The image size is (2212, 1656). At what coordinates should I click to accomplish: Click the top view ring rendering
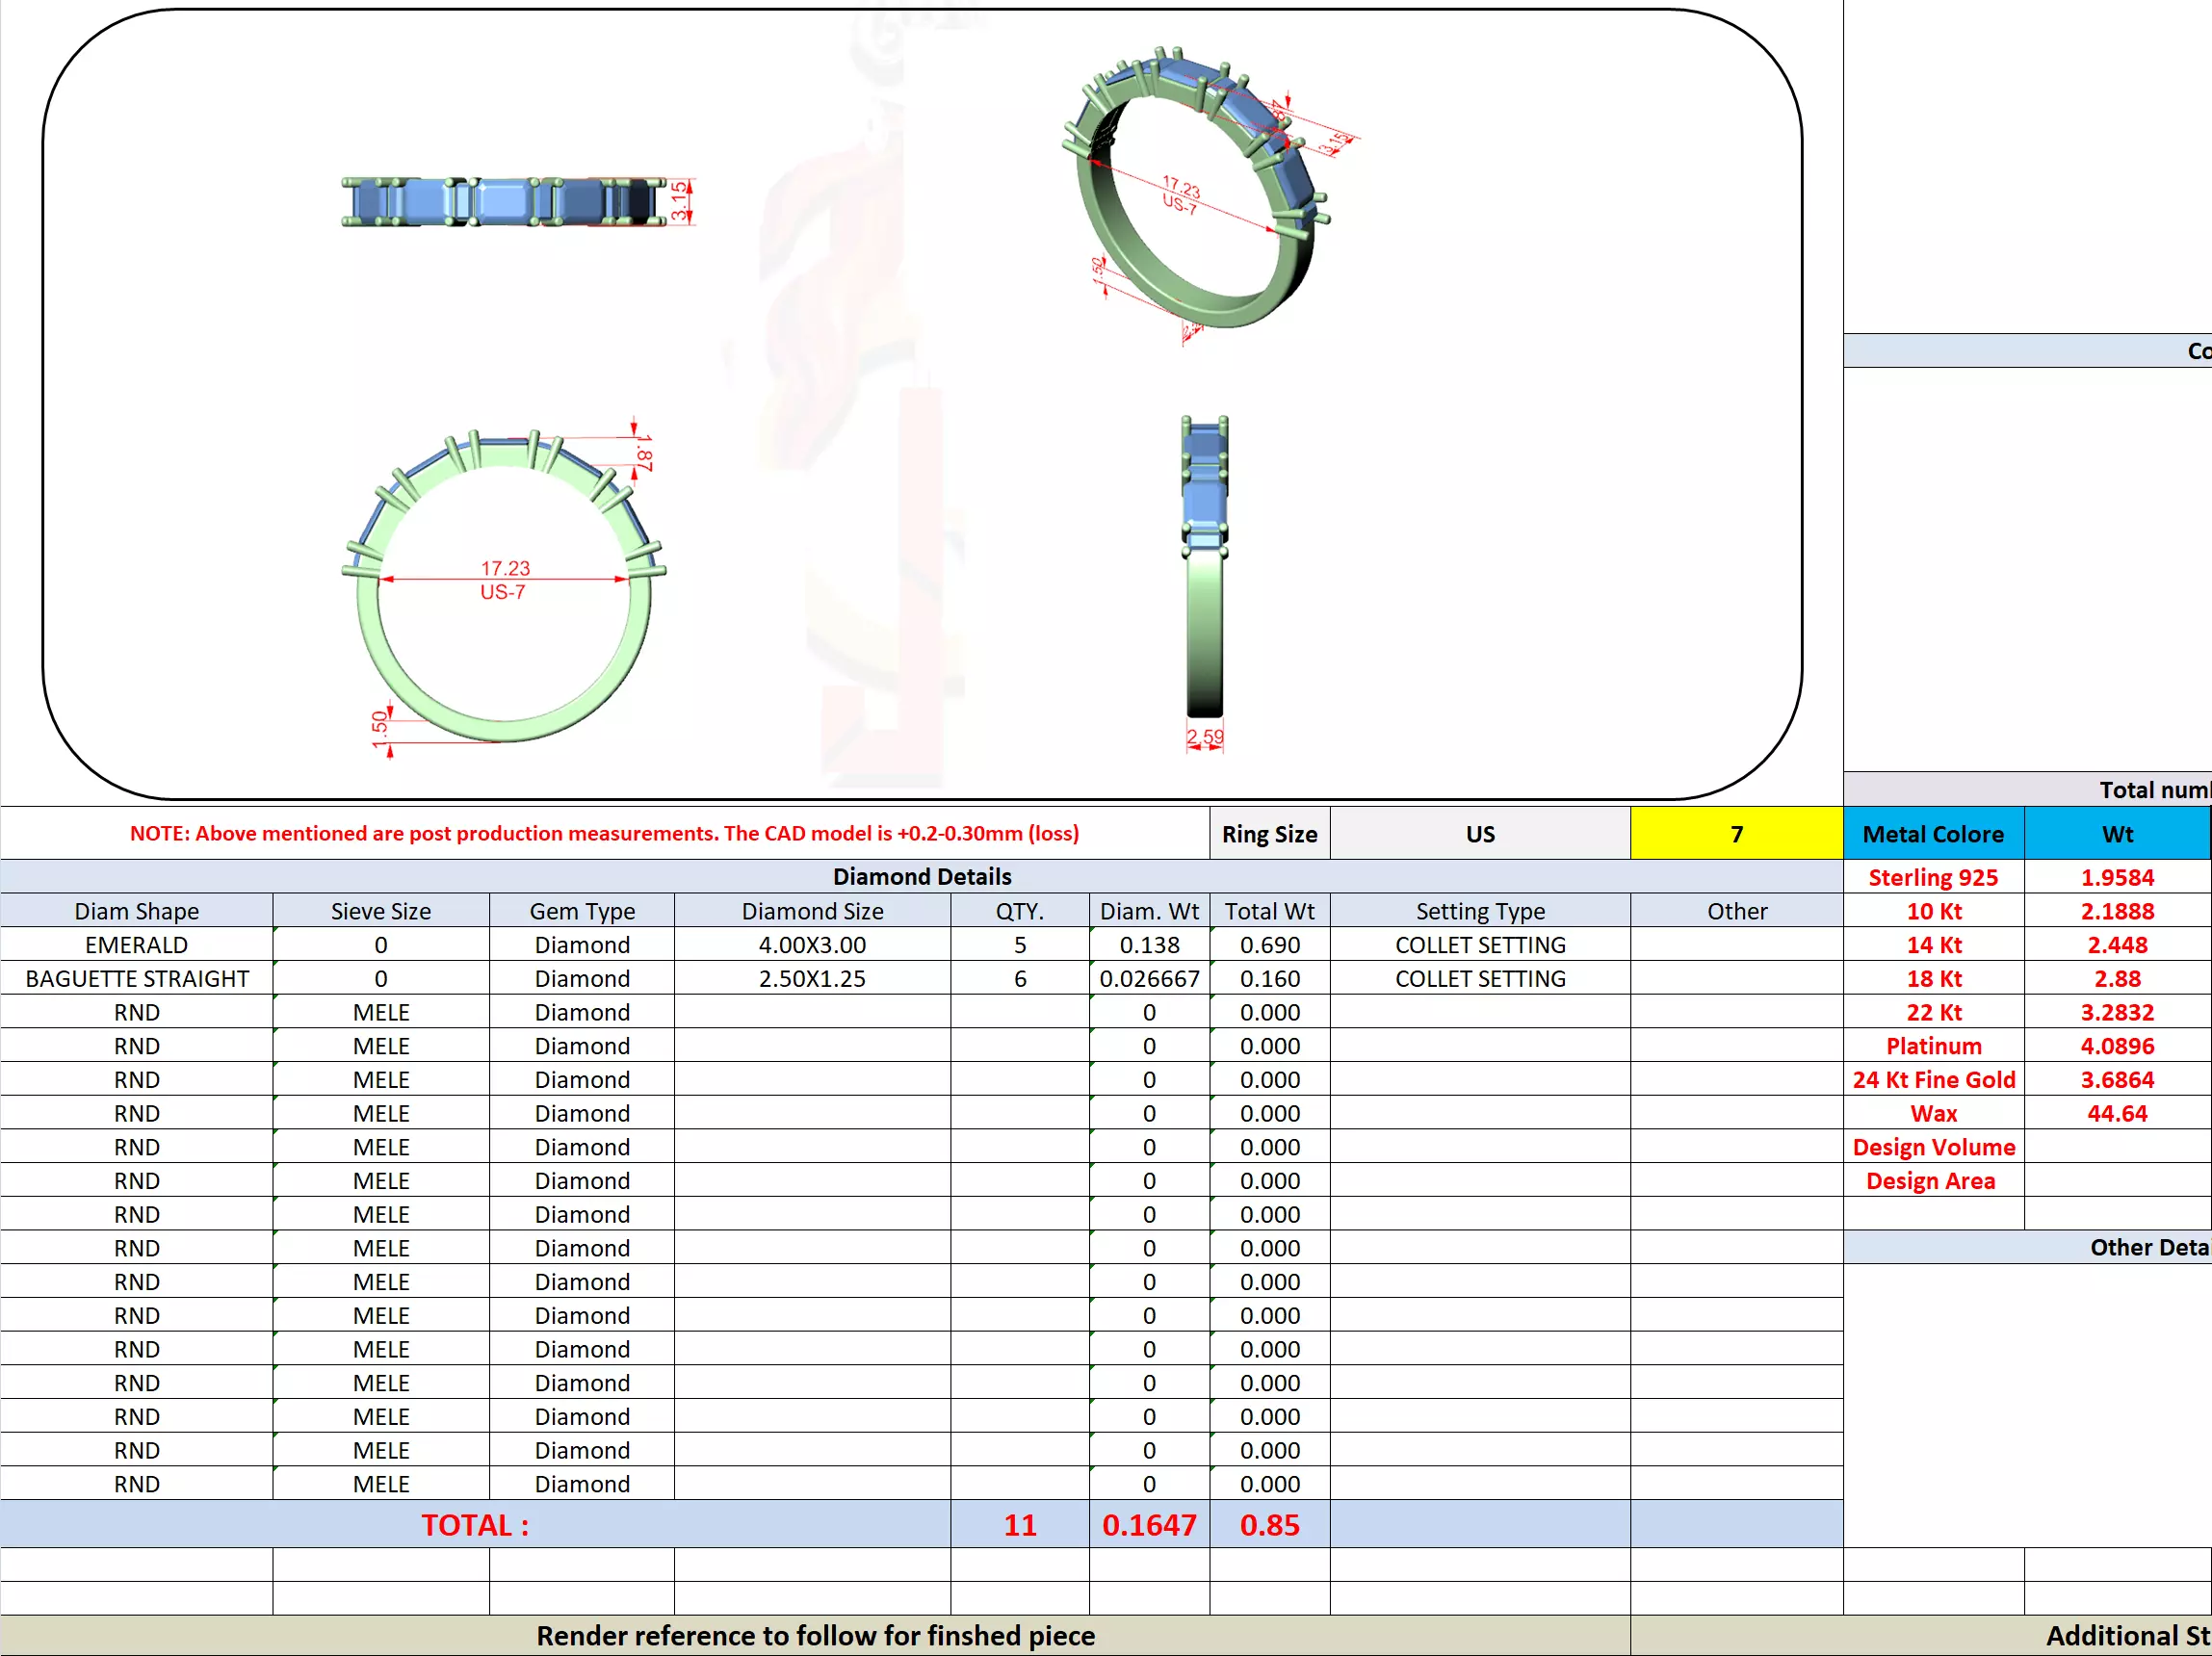503,202
